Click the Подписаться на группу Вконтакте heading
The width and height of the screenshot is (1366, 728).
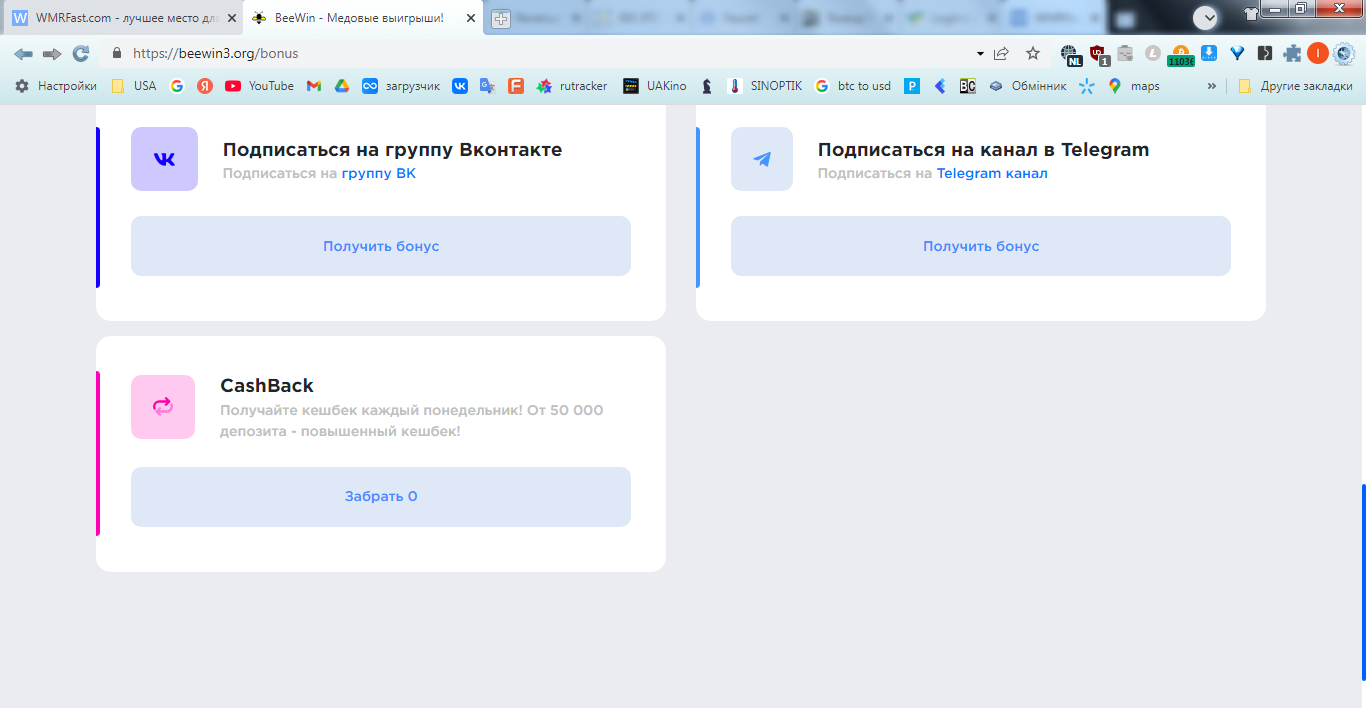tap(392, 150)
